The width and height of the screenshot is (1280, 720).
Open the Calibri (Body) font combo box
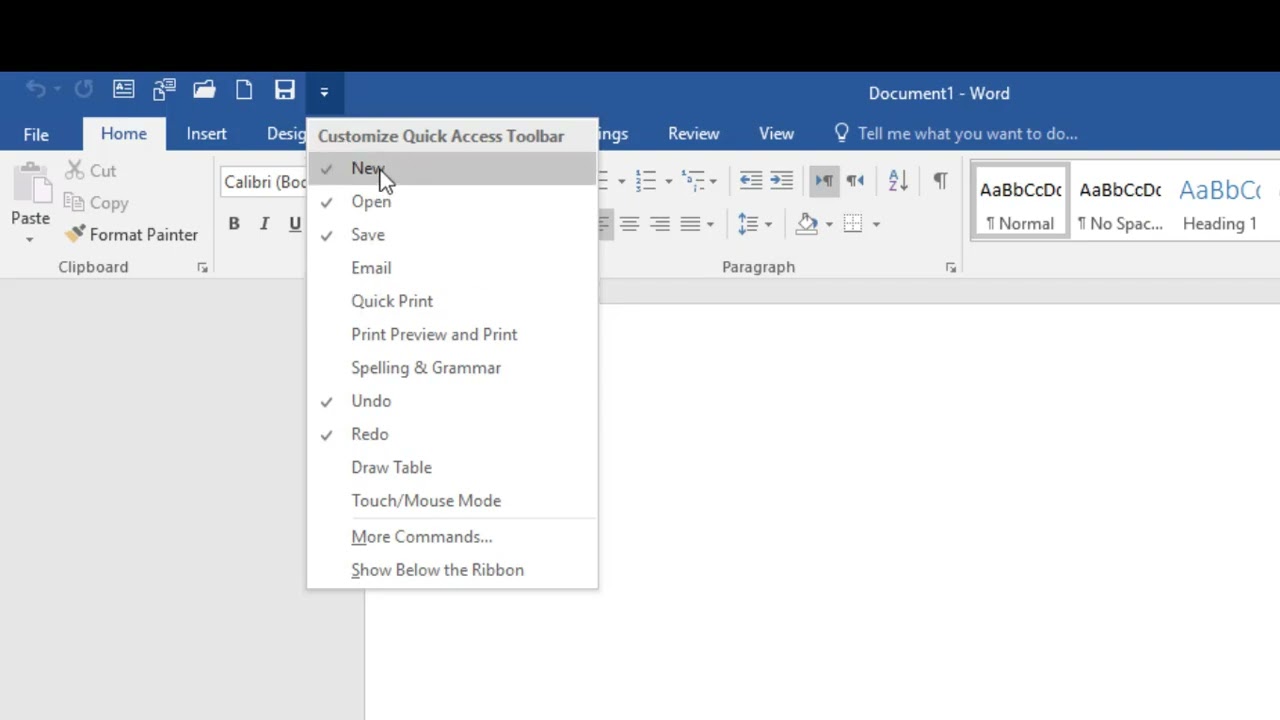pyautogui.click(x=264, y=182)
